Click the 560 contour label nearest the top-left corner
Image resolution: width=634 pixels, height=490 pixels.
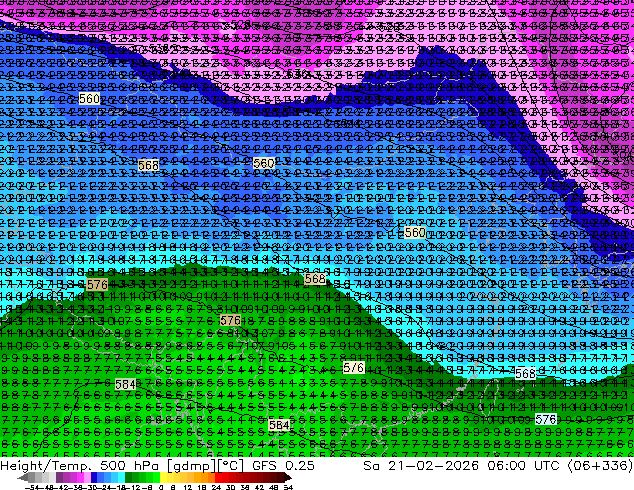click(x=89, y=99)
